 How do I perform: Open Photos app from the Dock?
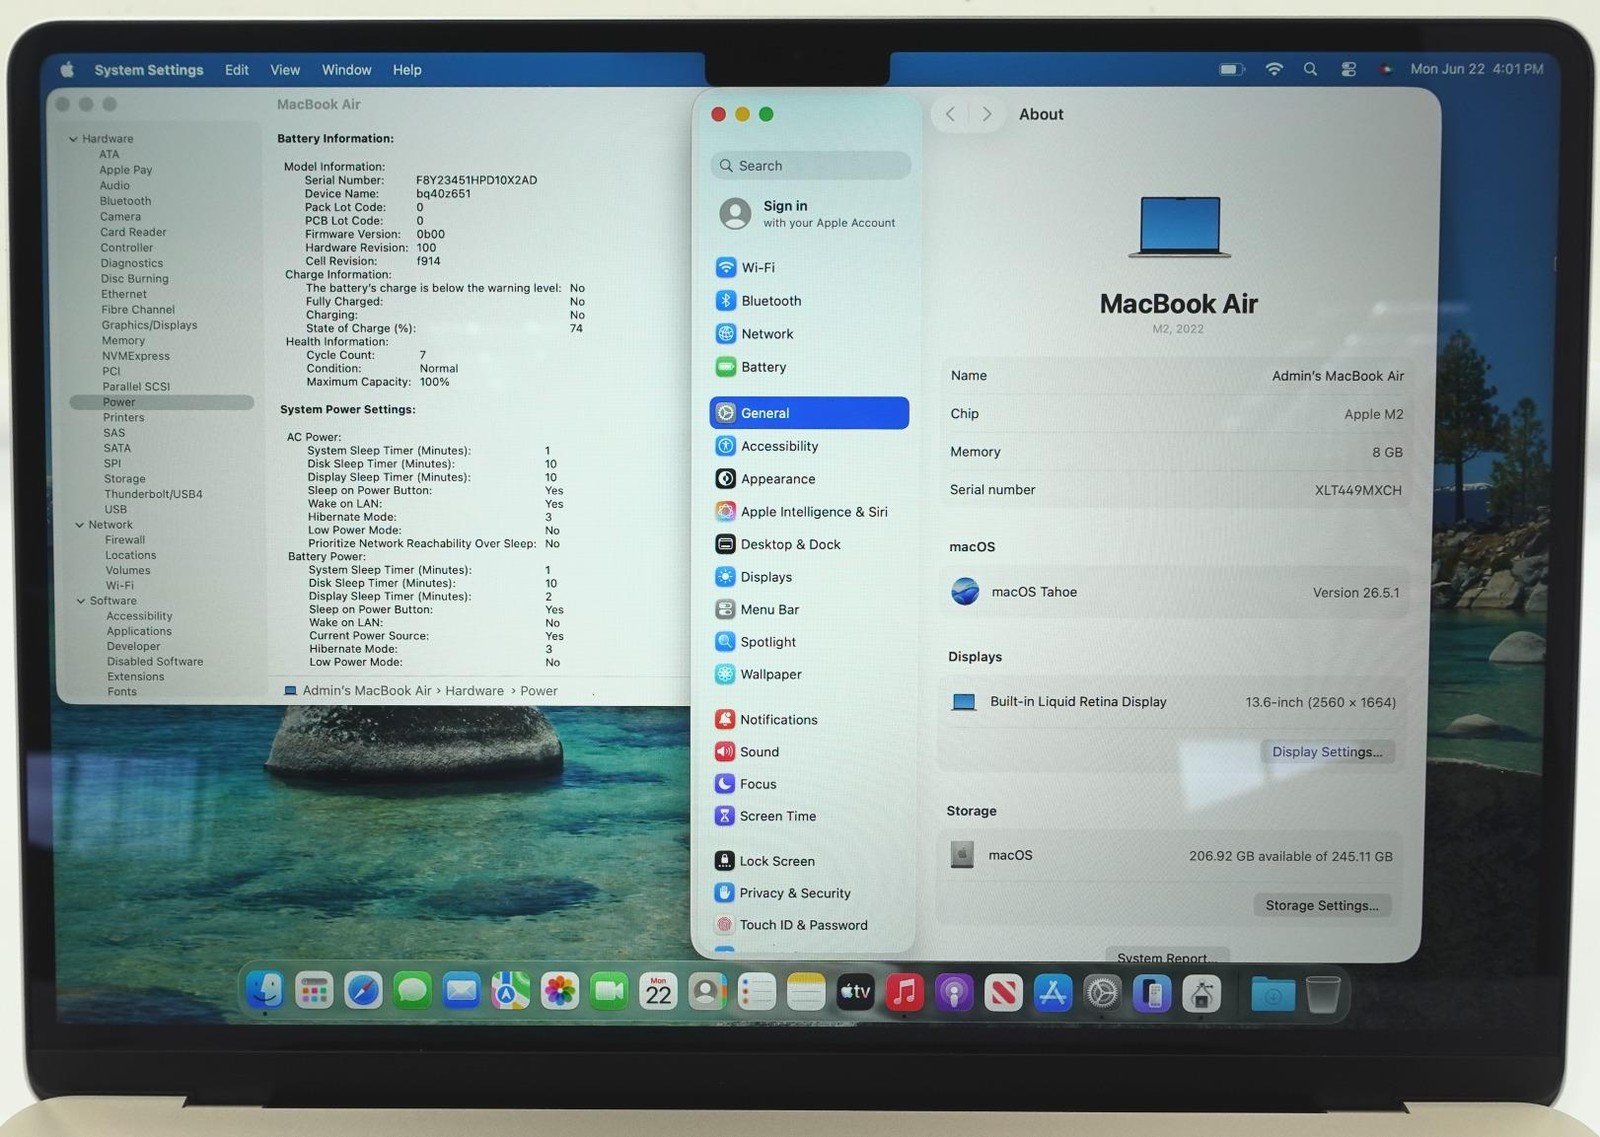pyautogui.click(x=560, y=991)
